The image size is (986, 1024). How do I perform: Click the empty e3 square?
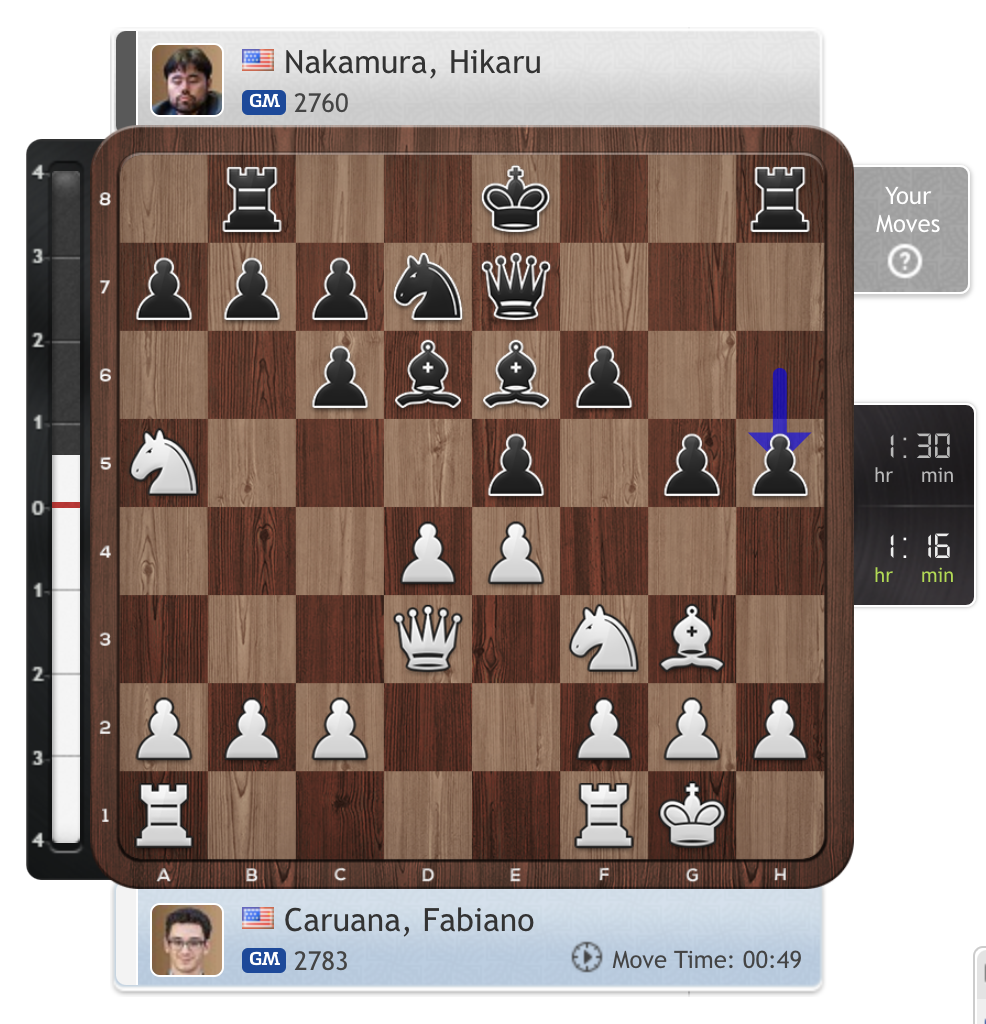click(x=516, y=639)
